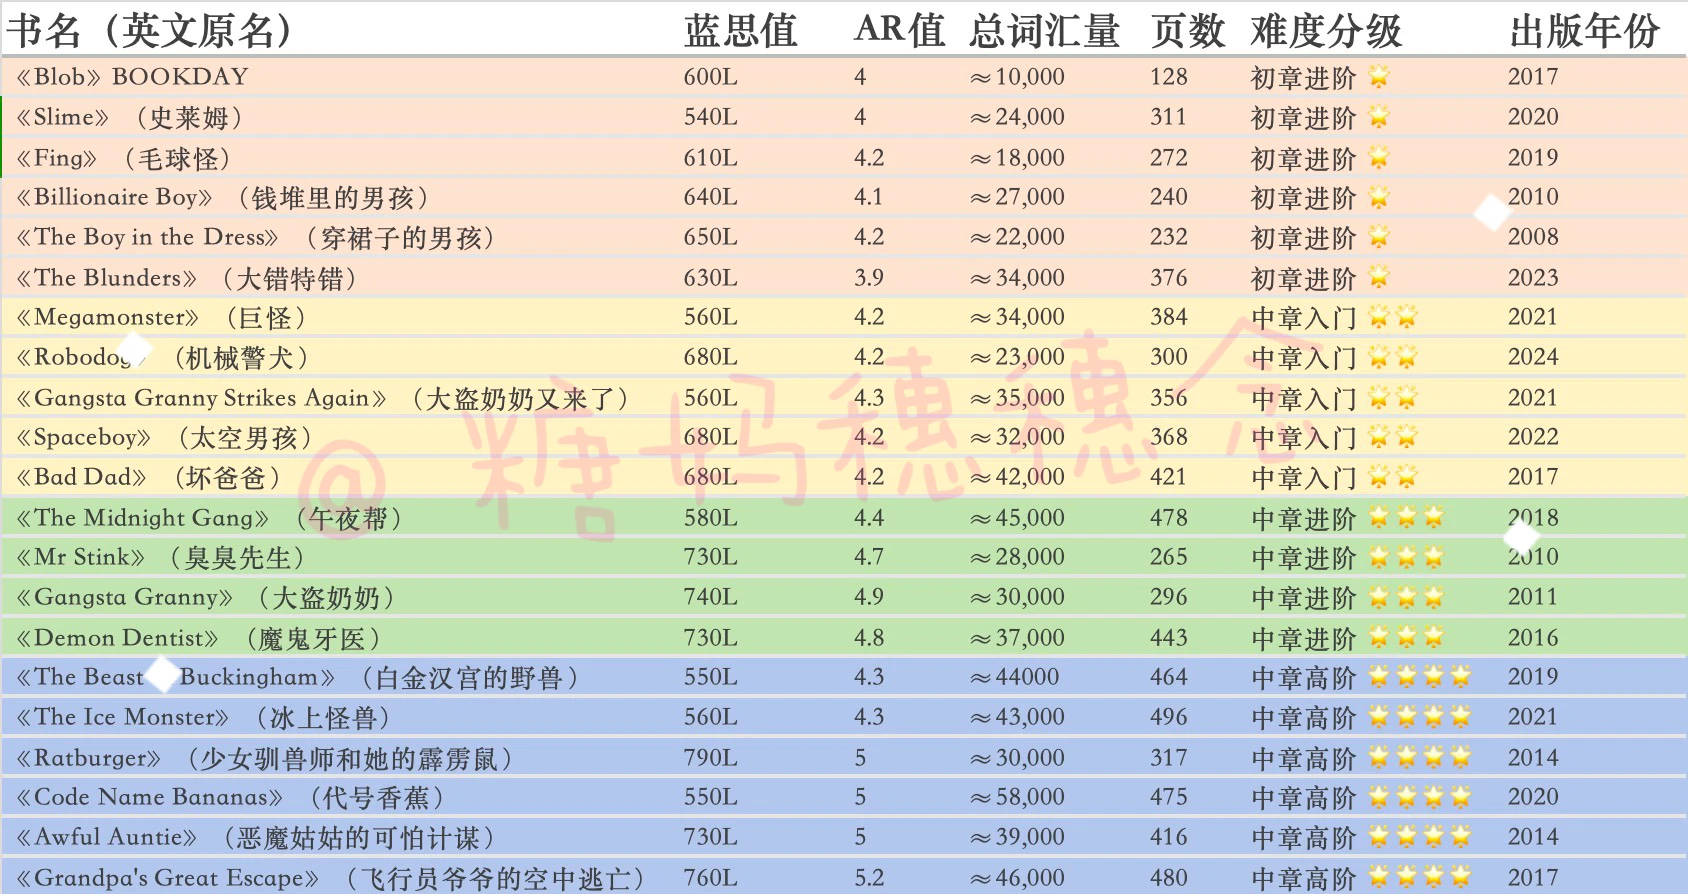Click the four-star rating for Ratburger
Screen dimensions: 1688x894
[x=1420, y=758]
